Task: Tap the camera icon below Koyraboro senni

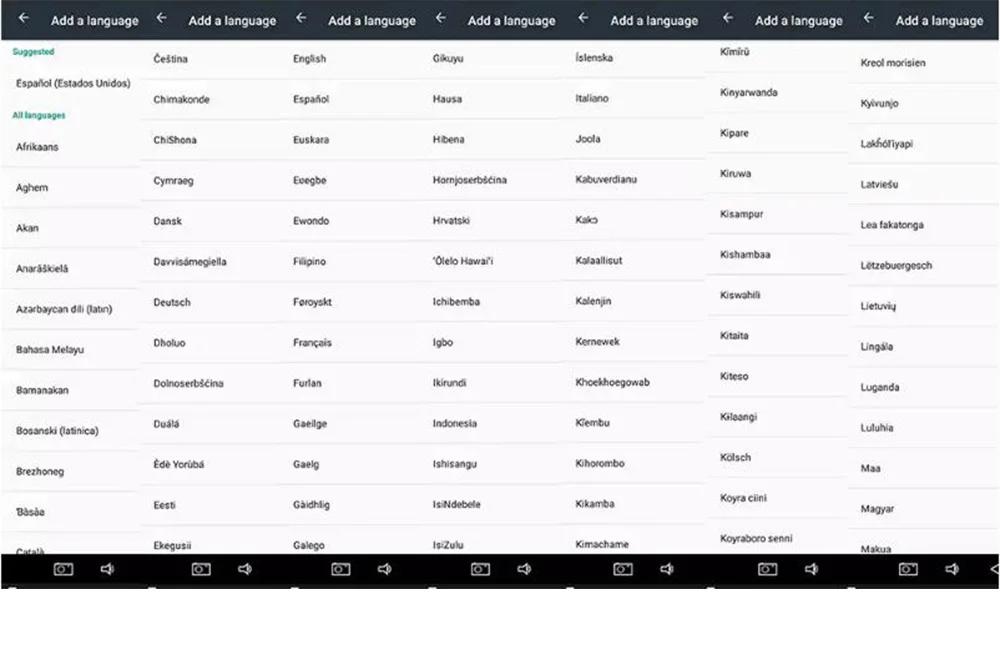Action: [x=767, y=569]
